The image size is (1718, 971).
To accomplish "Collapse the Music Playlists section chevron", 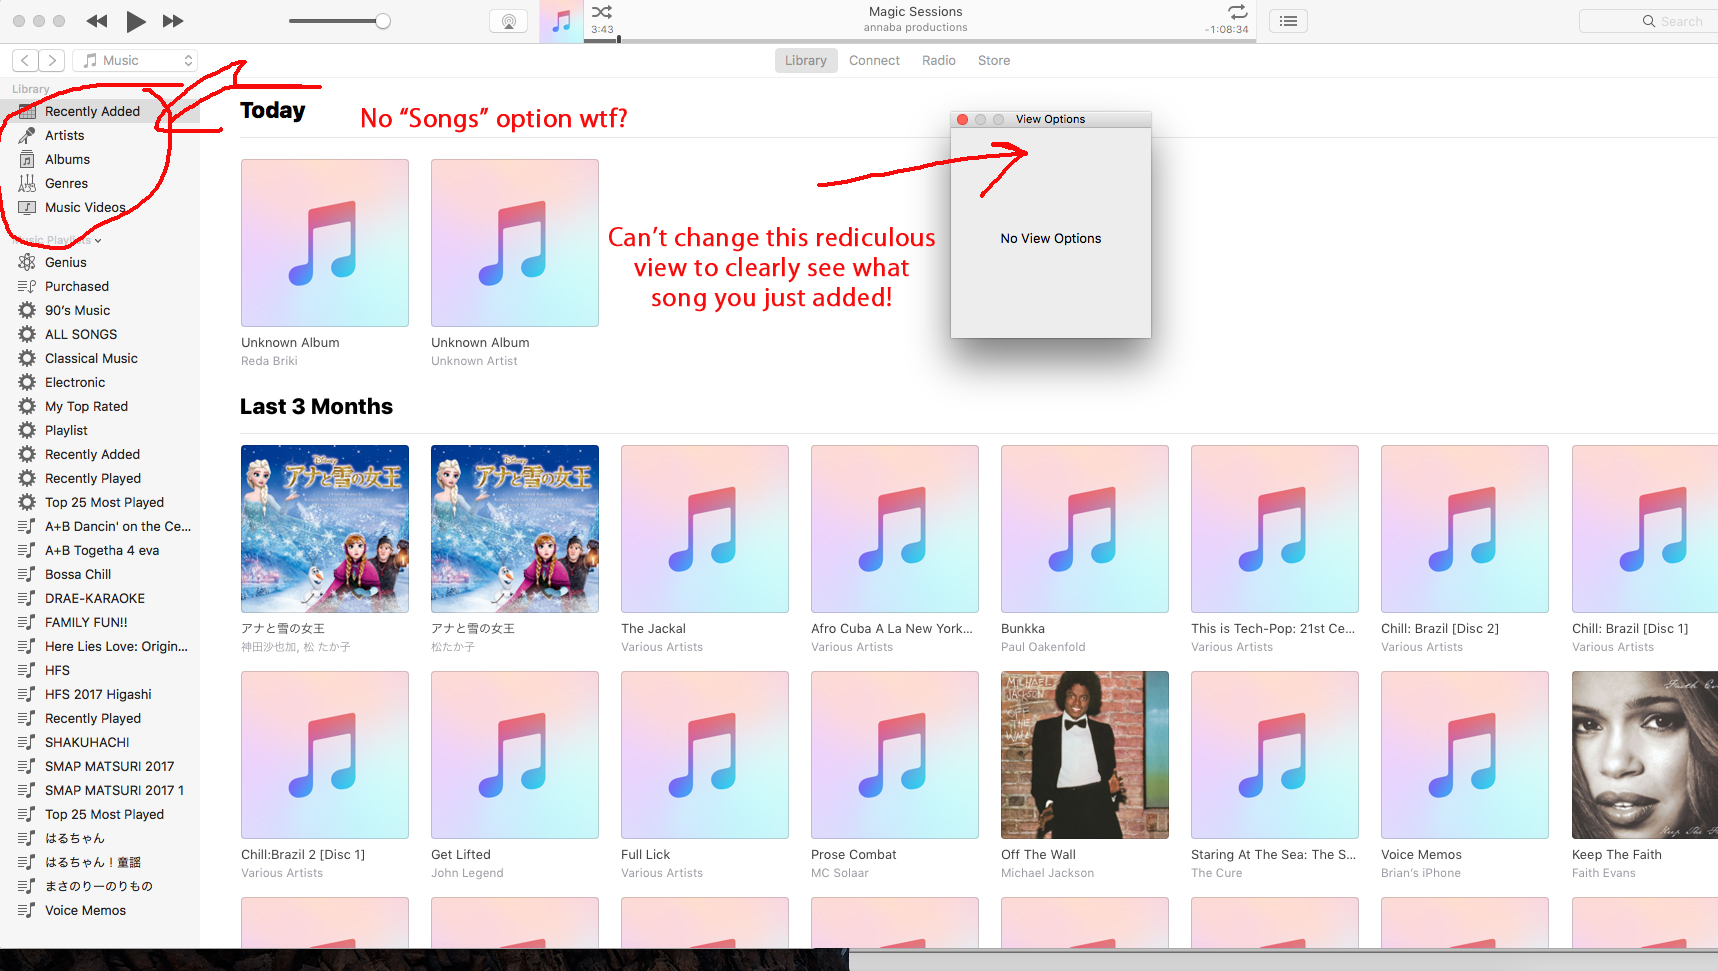I will (98, 241).
